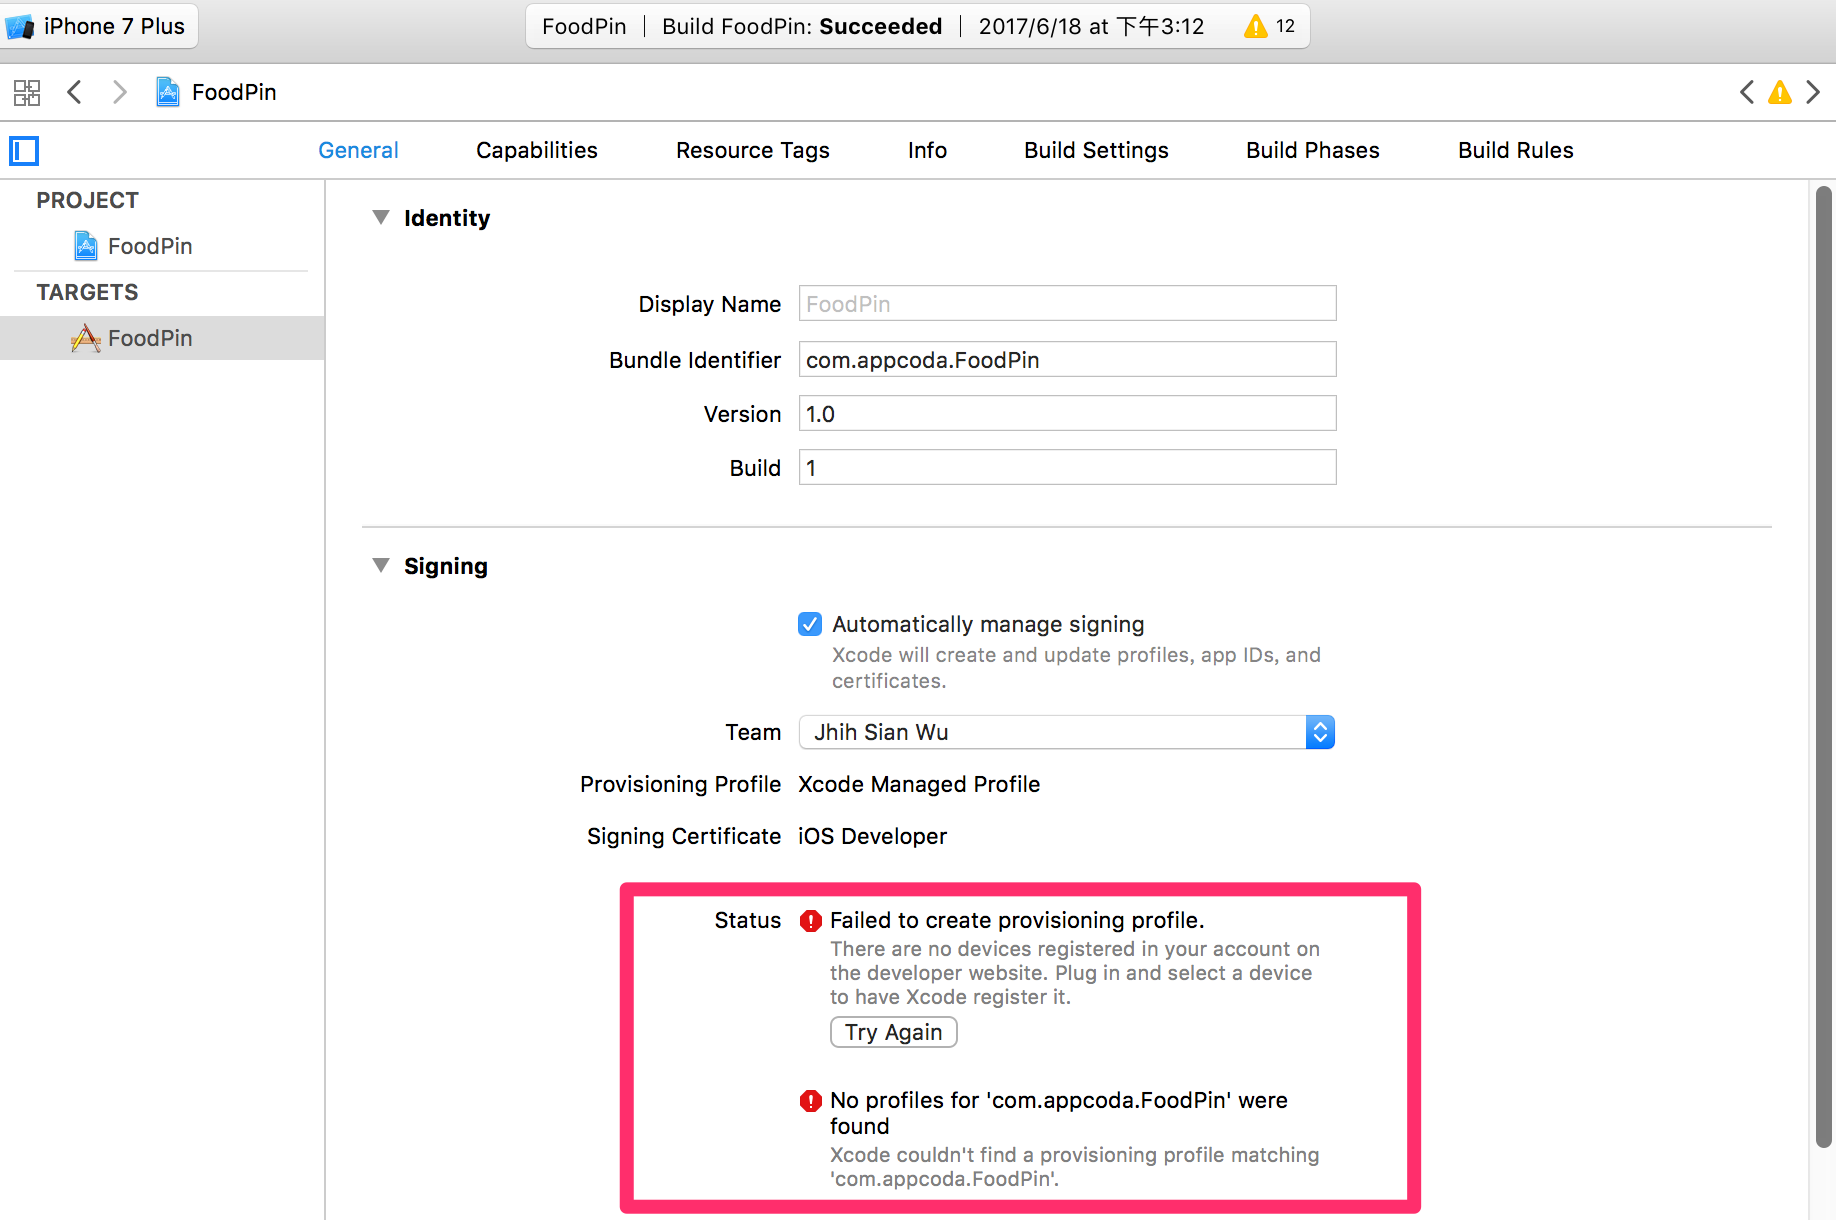1836x1220 pixels.
Task: Toggle Automatically manage signing checkbox
Action: coord(810,624)
